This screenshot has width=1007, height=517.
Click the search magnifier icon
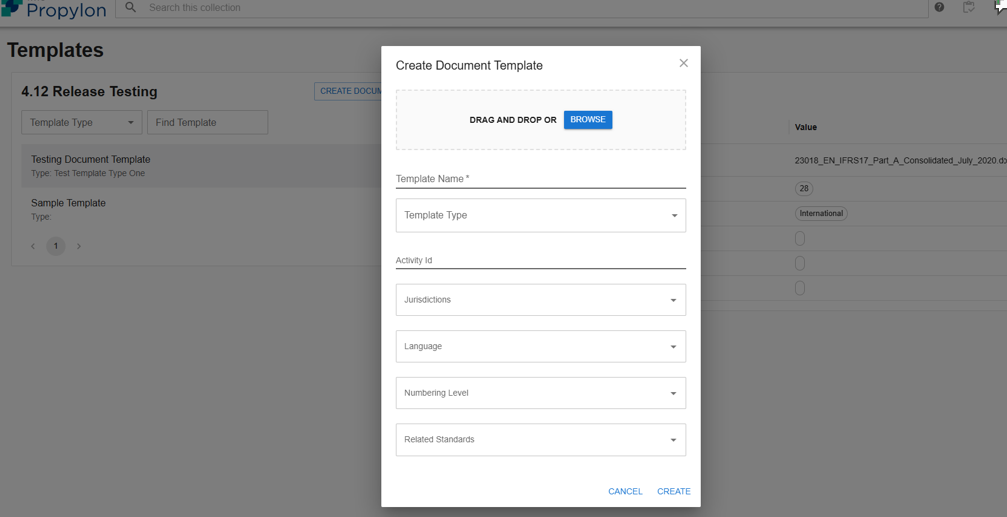(x=131, y=8)
